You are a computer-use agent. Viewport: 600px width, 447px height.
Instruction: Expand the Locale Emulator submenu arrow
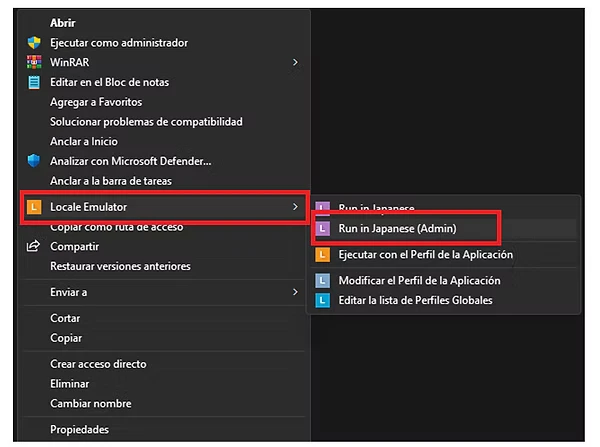[295, 207]
